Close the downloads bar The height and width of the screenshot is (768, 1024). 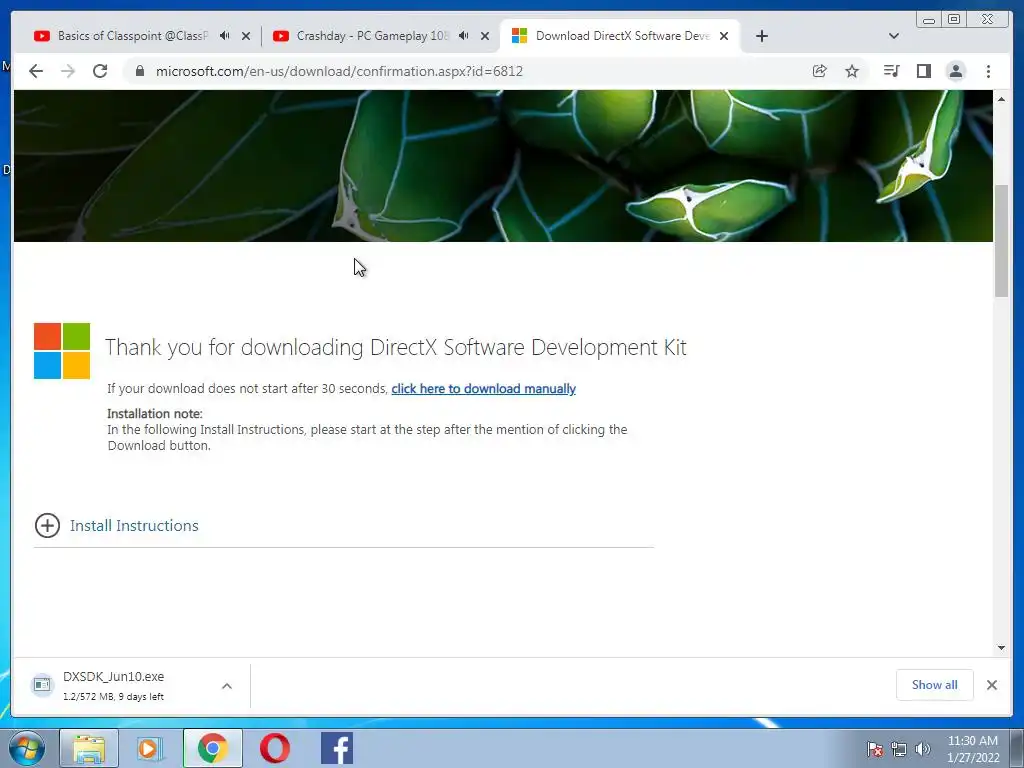992,684
